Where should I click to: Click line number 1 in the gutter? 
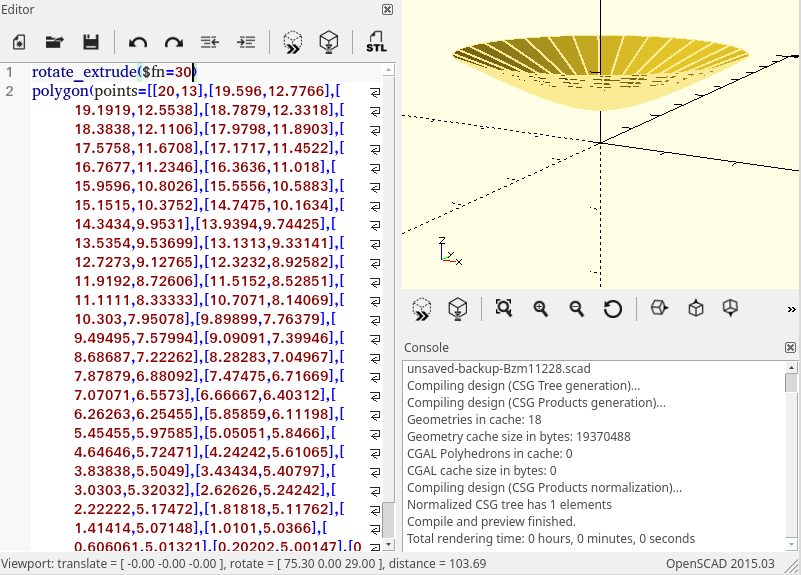(x=9, y=72)
